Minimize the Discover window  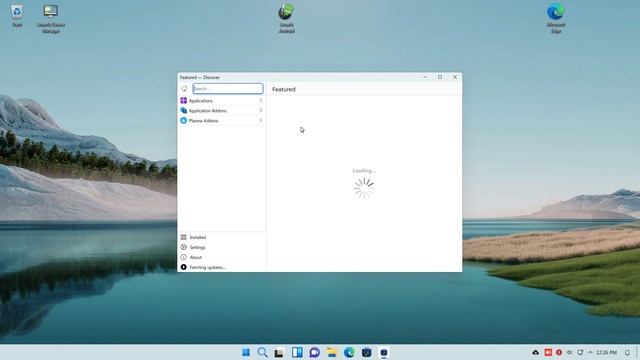pyautogui.click(x=425, y=77)
